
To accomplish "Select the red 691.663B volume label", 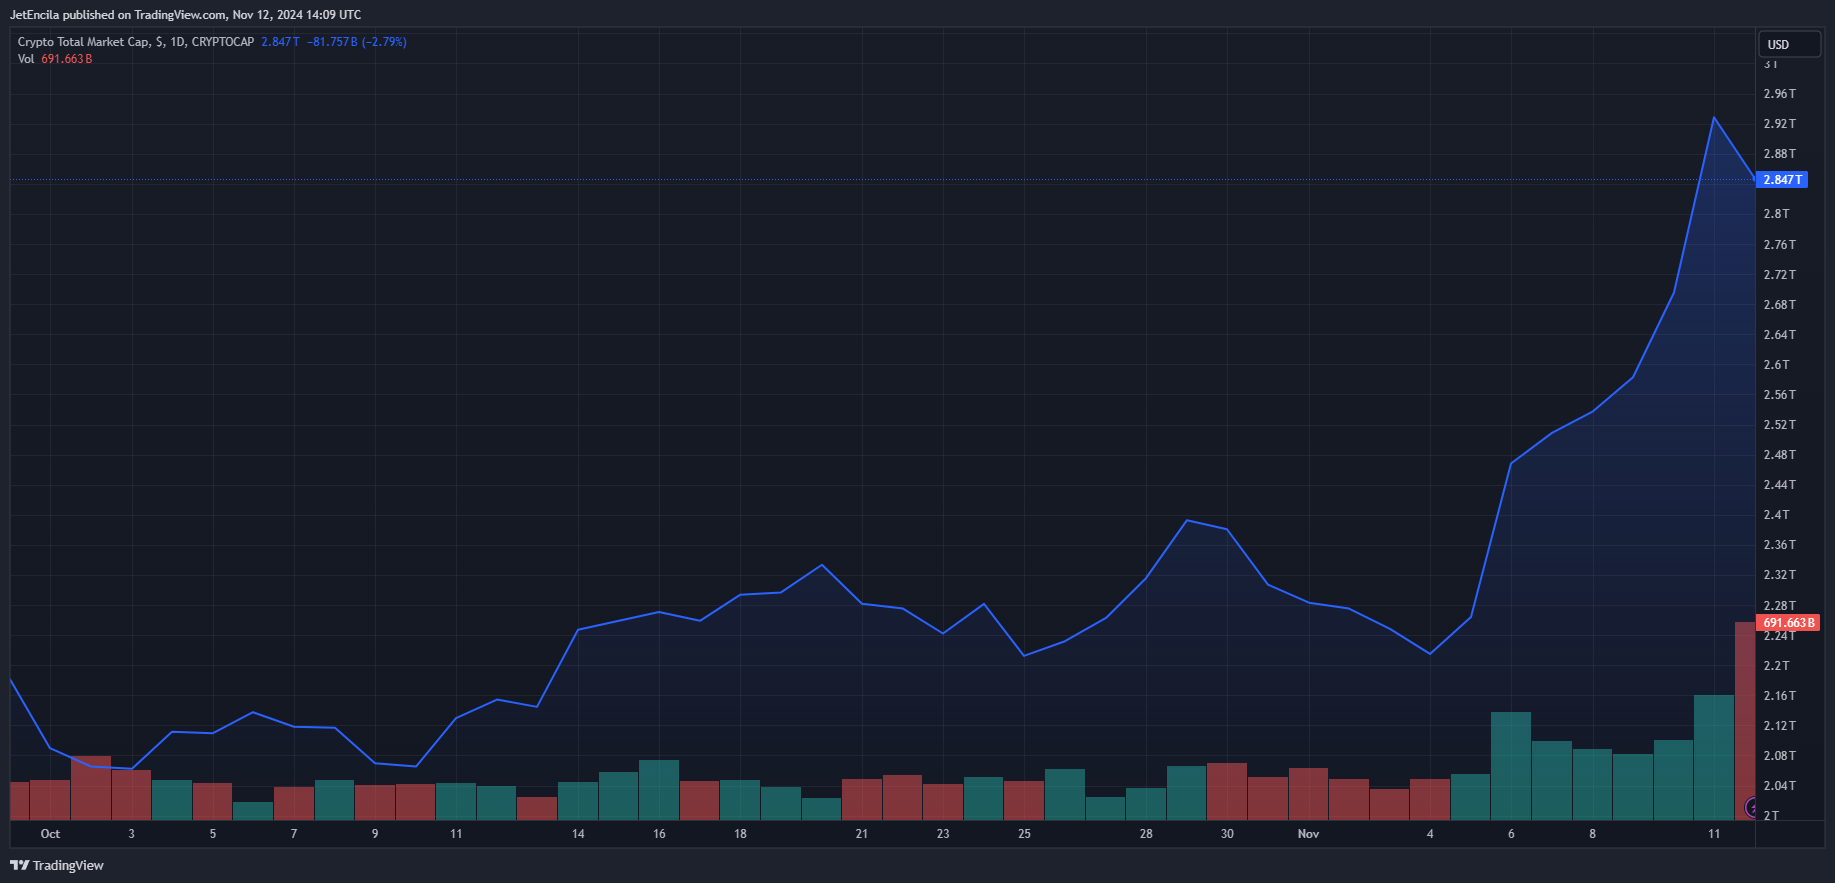I will point(1788,623).
